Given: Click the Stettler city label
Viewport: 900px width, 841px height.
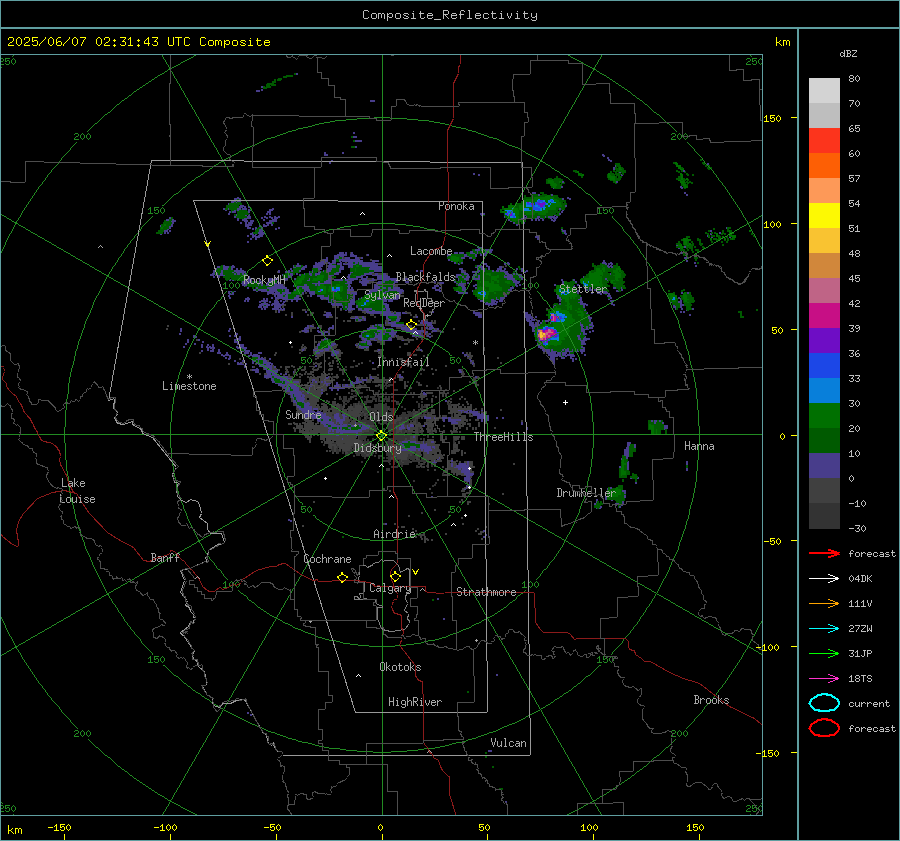Looking at the screenshot, I should tap(583, 289).
